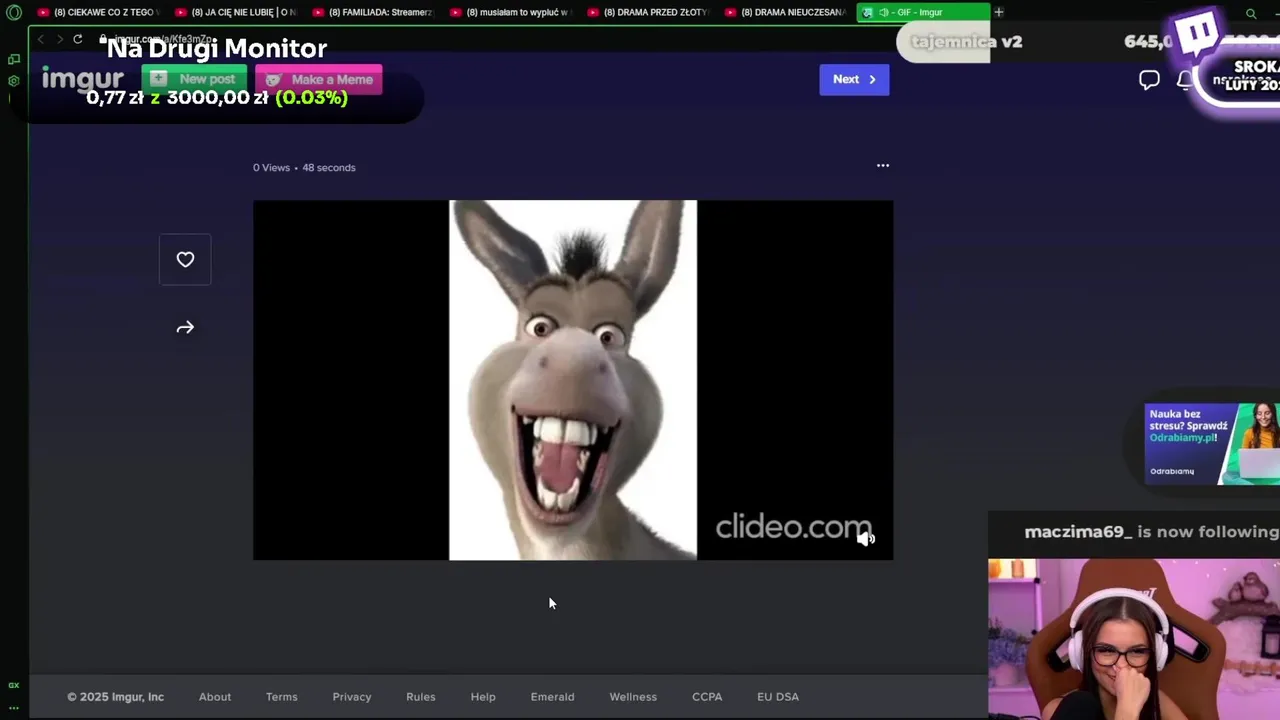Open a new browser tab with the plus
The width and height of the screenshot is (1280, 720).
[x=998, y=12]
